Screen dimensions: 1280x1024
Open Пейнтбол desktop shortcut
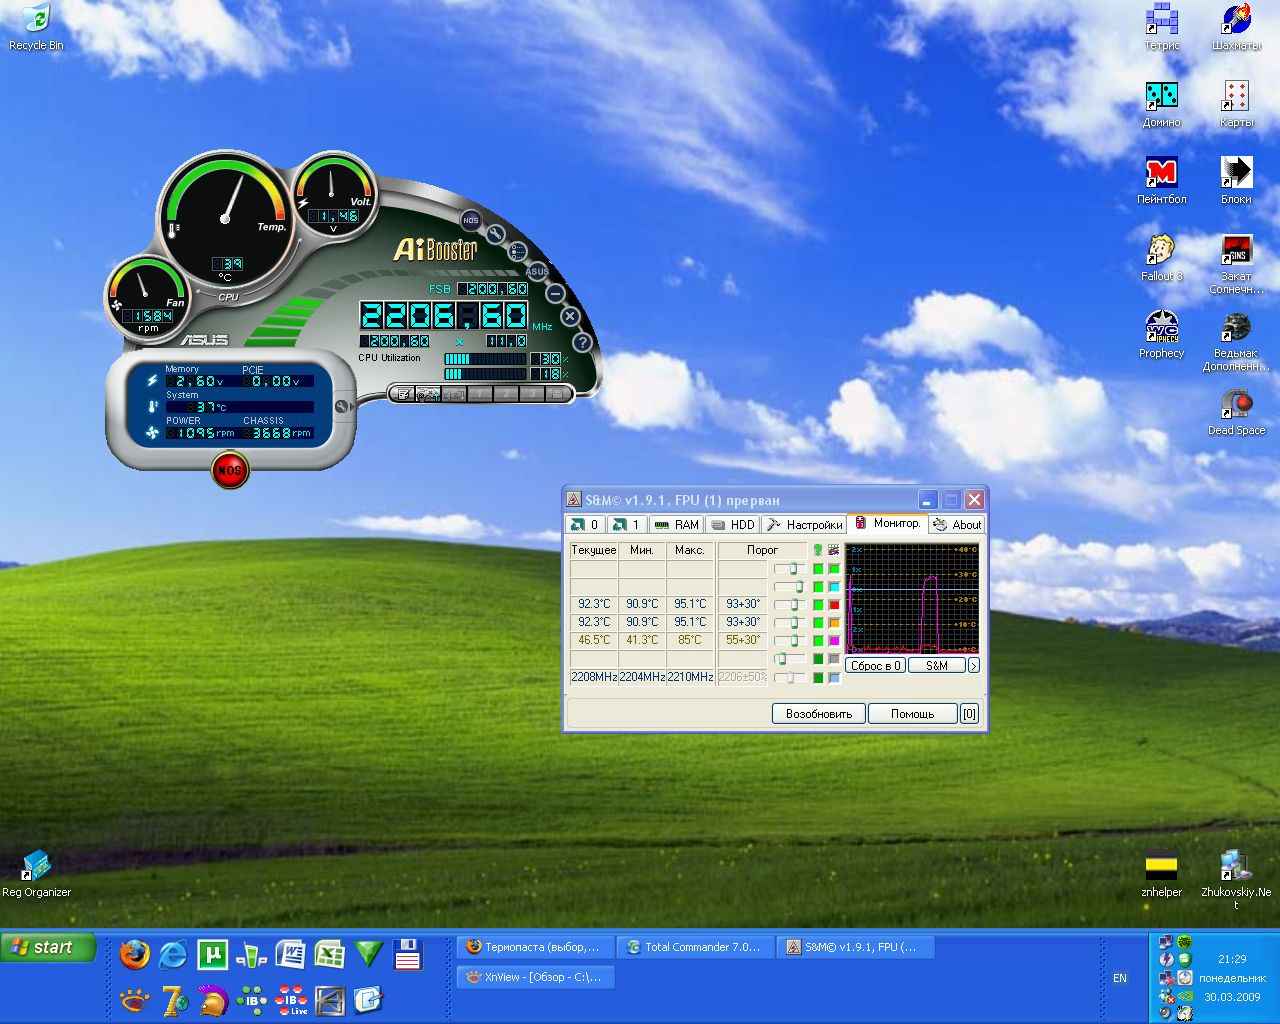click(x=1161, y=181)
